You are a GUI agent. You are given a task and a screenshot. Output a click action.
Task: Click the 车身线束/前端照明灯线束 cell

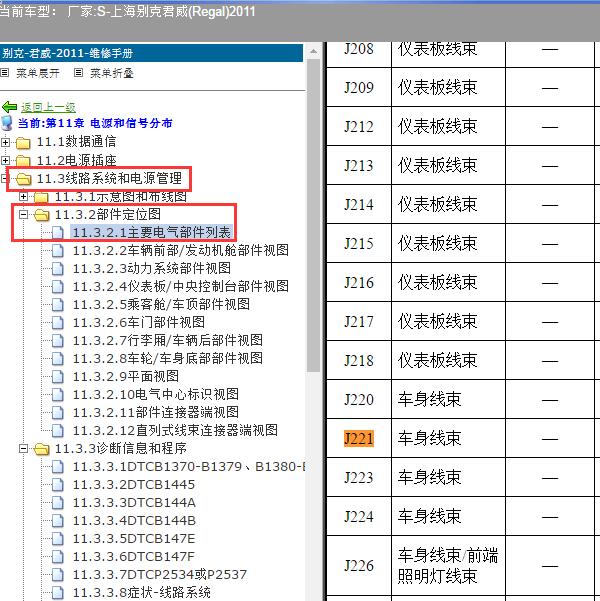click(x=448, y=565)
